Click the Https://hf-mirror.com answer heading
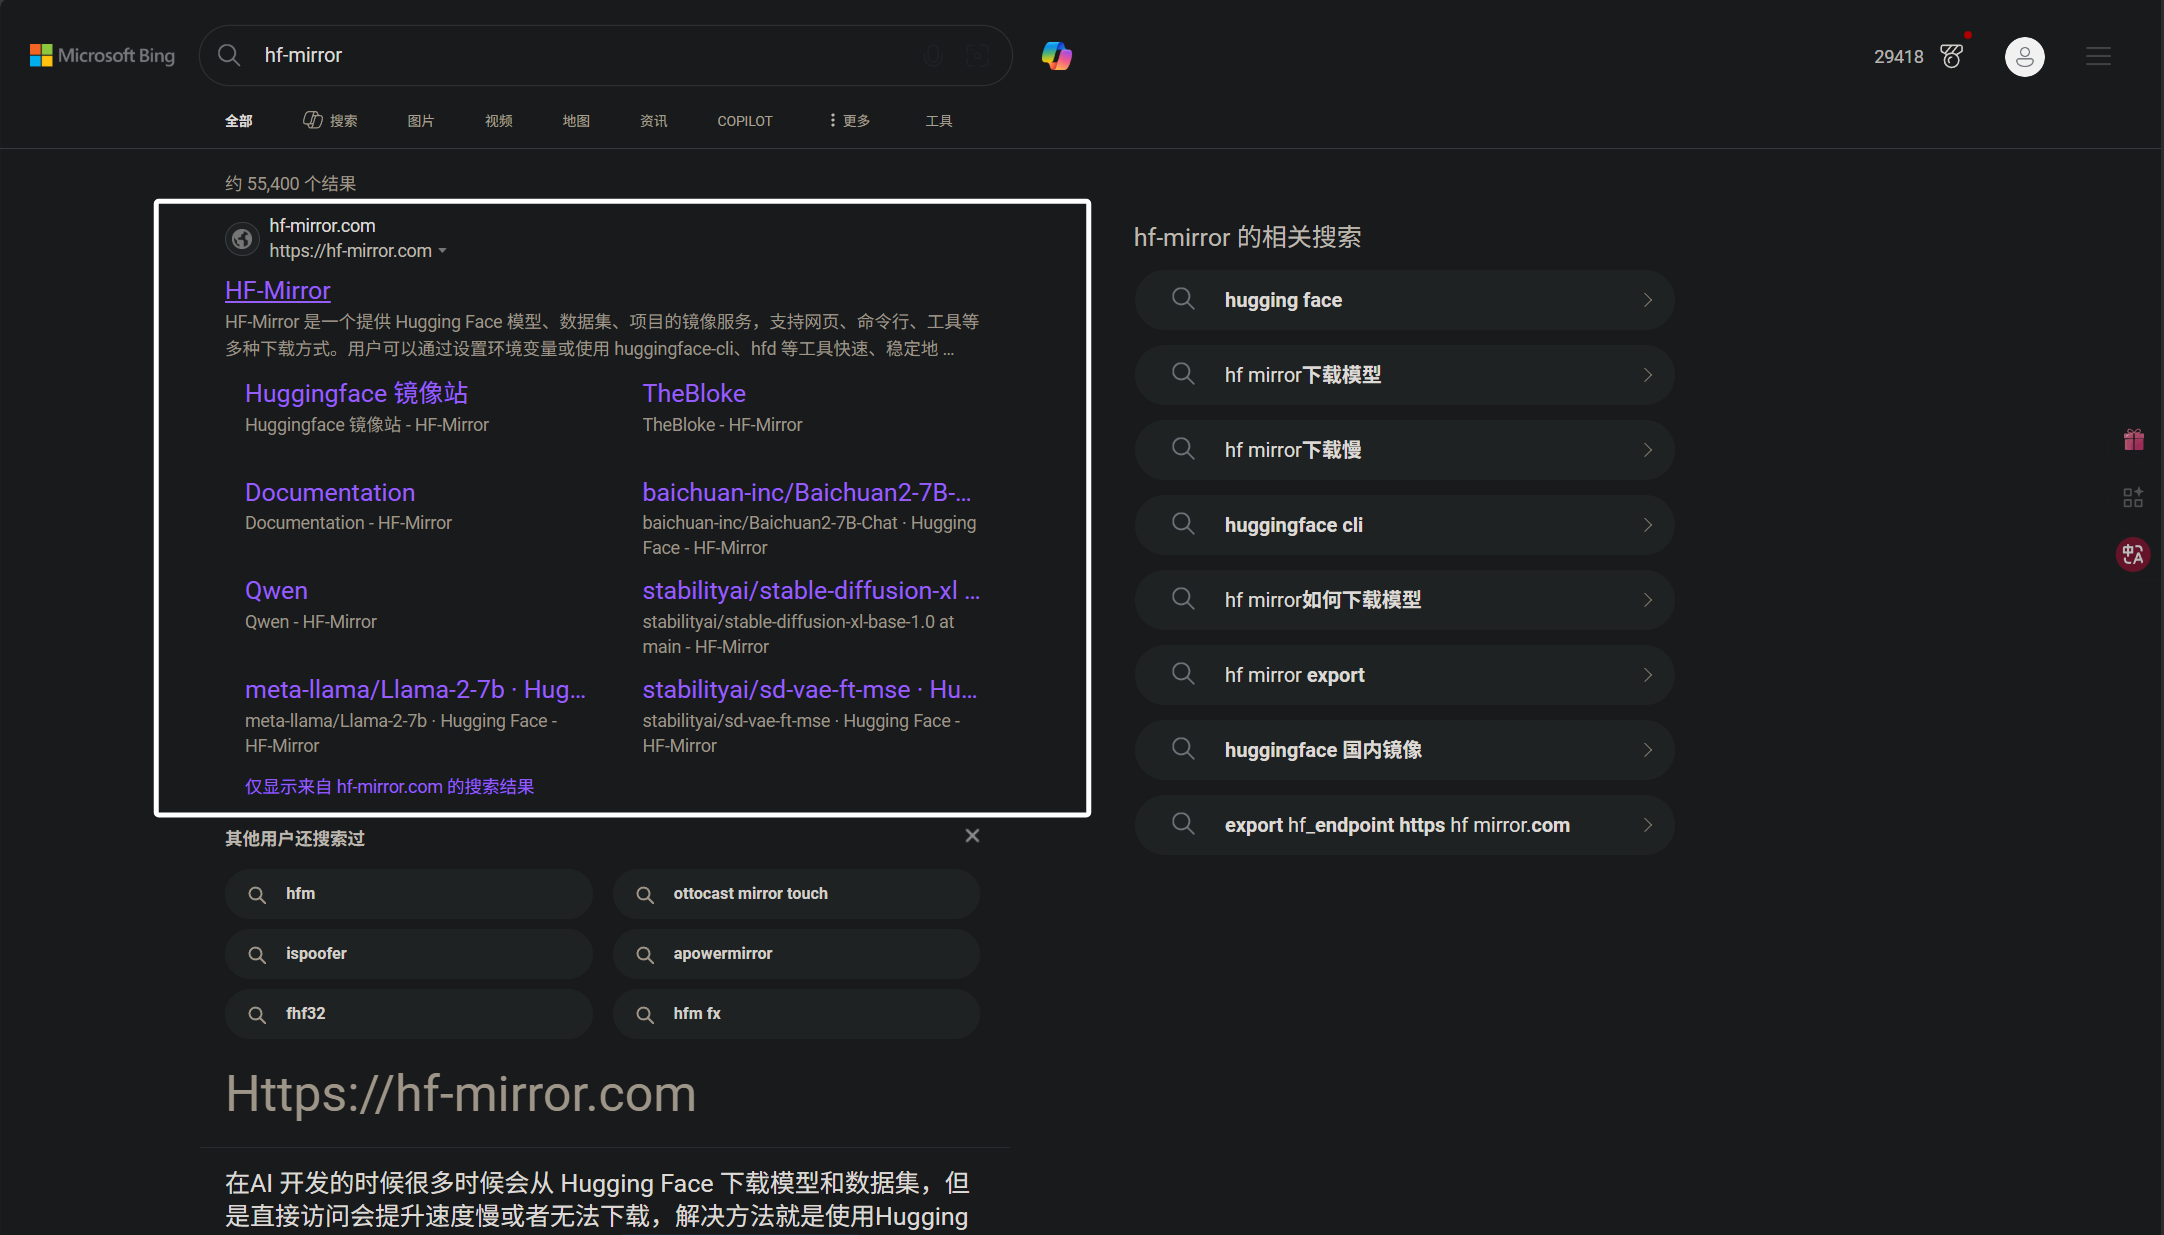 click(461, 1093)
